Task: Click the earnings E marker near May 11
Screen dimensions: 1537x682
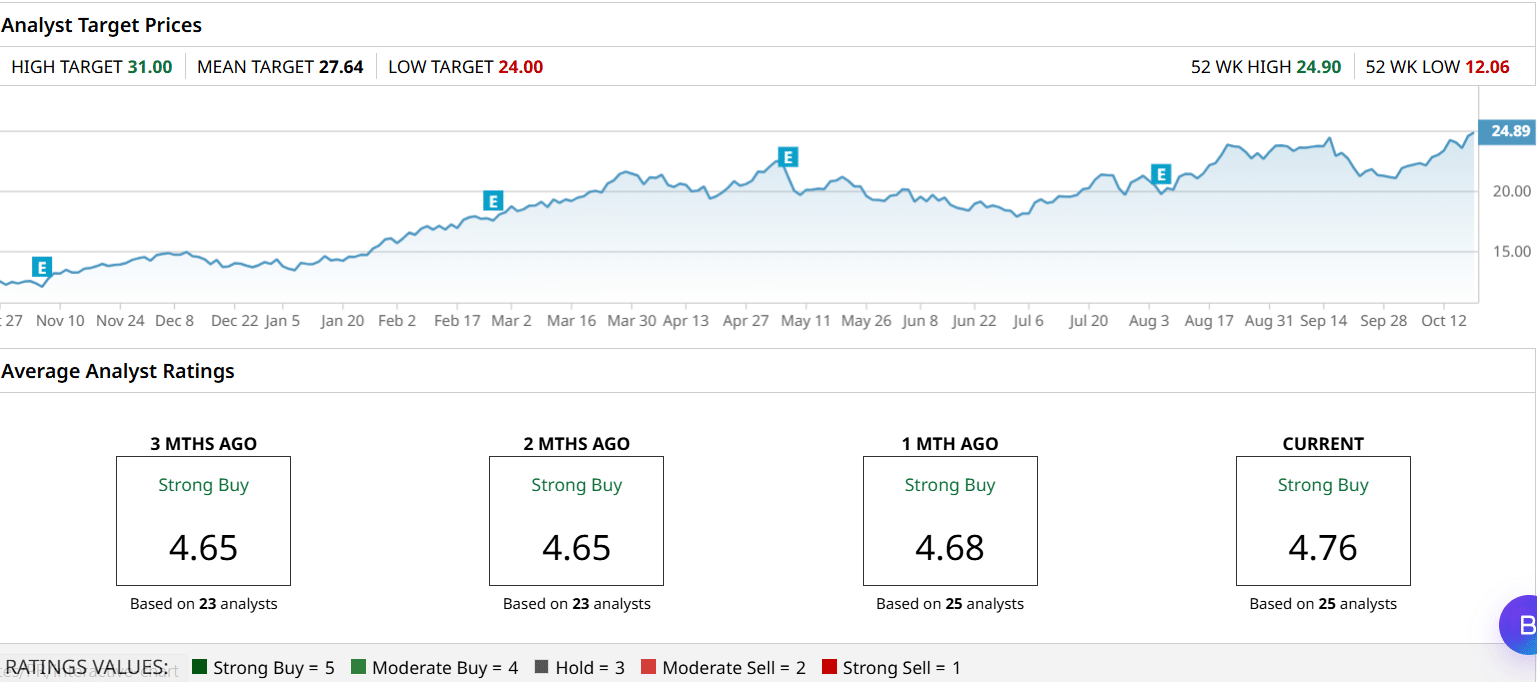Action: pos(788,157)
